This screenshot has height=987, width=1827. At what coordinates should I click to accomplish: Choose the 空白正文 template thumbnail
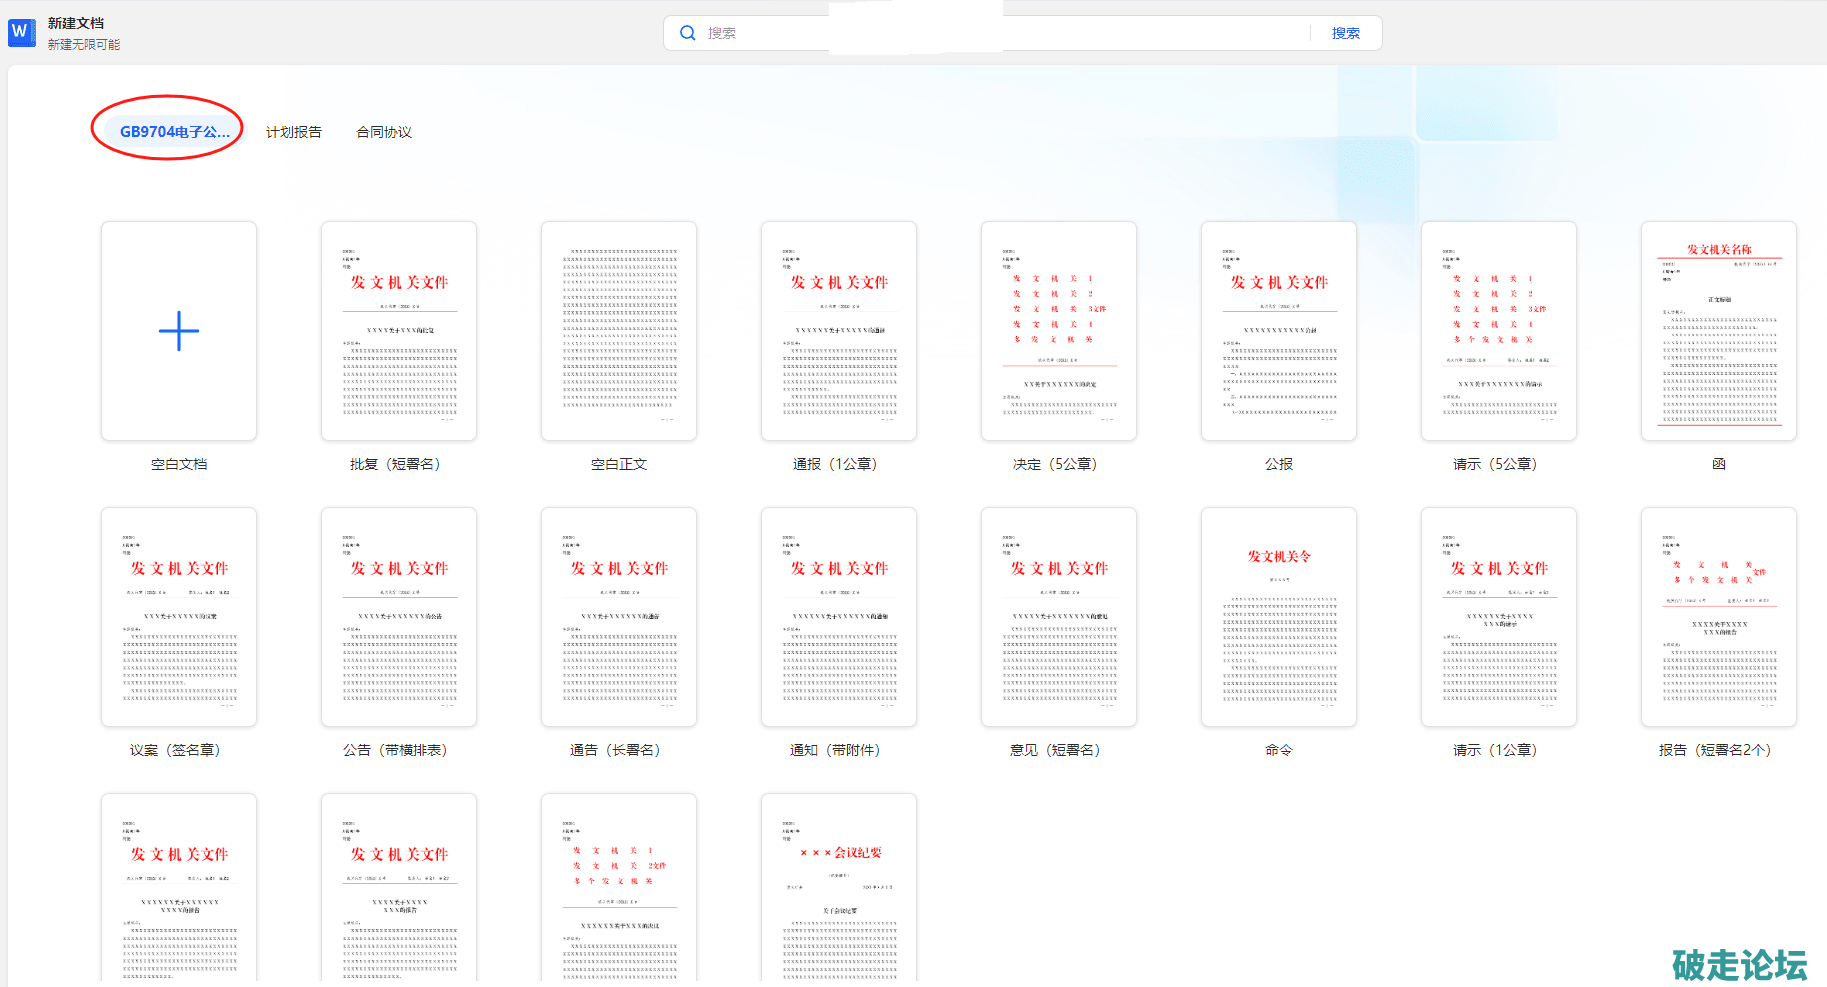pyautogui.click(x=619, y=331)
